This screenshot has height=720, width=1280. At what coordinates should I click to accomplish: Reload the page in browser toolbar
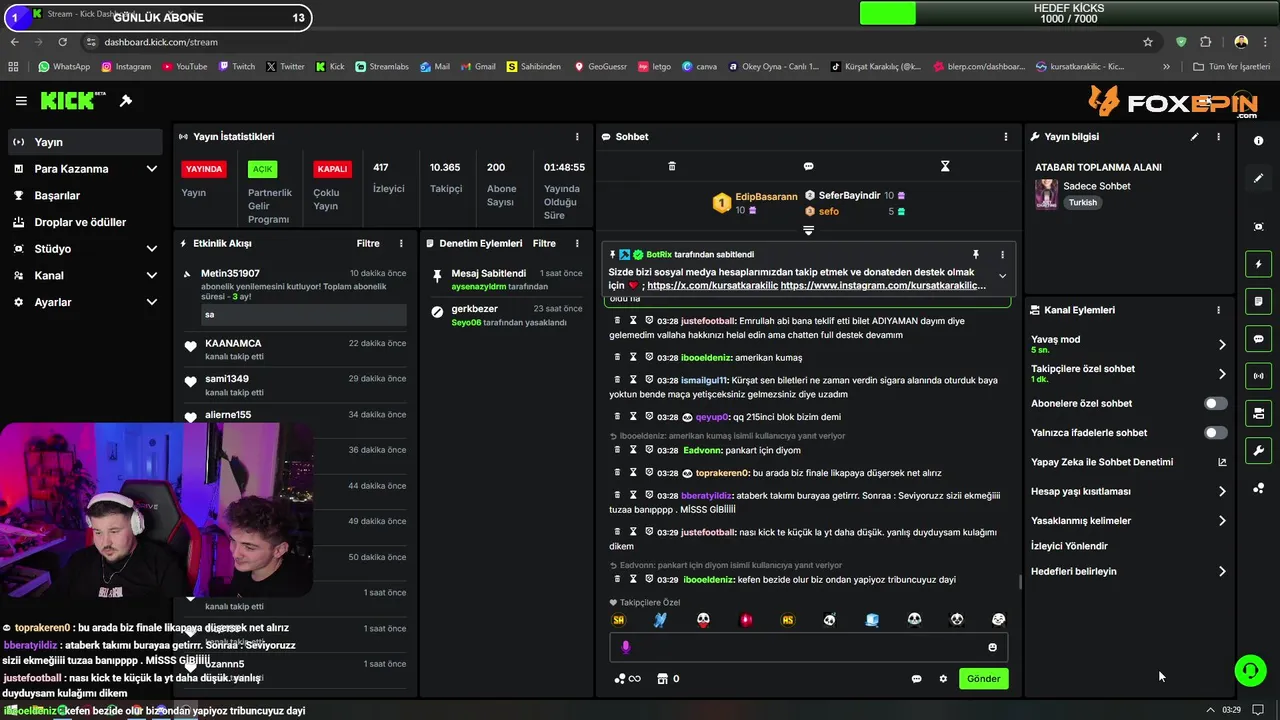(62, 42)
